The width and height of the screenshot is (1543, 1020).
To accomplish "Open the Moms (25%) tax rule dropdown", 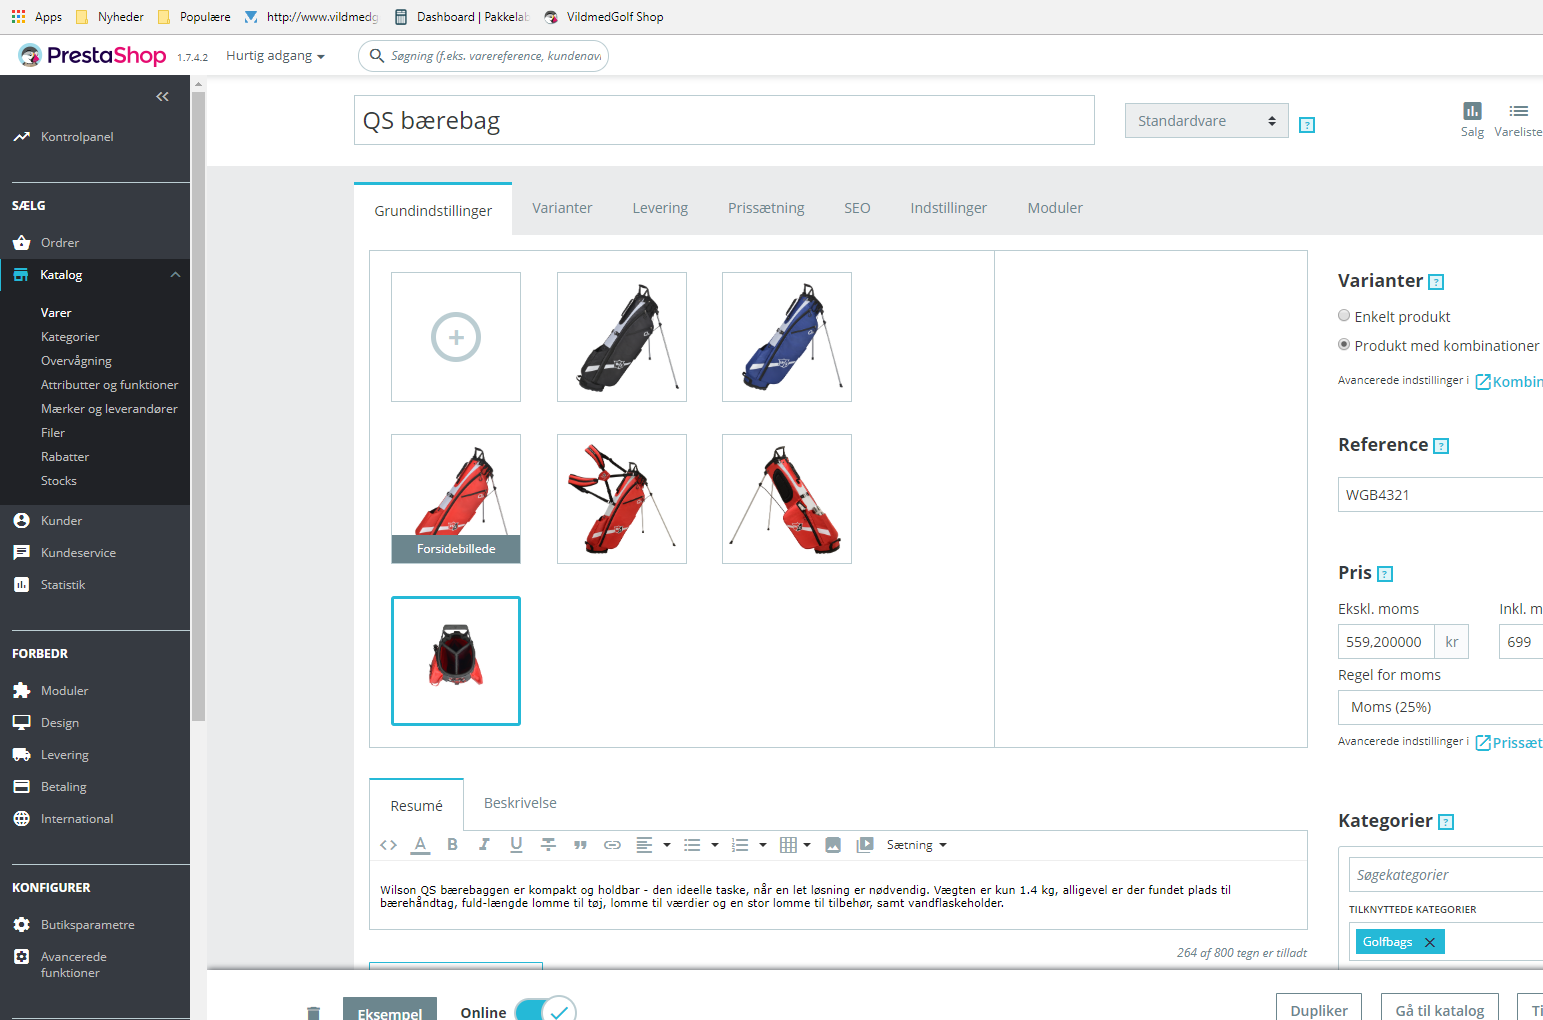I will tap(1440, 707).
